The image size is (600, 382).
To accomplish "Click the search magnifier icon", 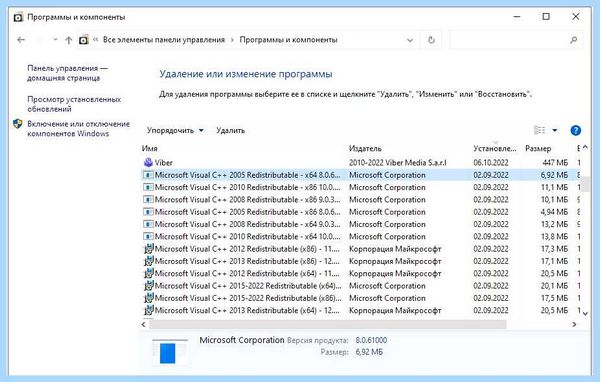I will 573,40.
